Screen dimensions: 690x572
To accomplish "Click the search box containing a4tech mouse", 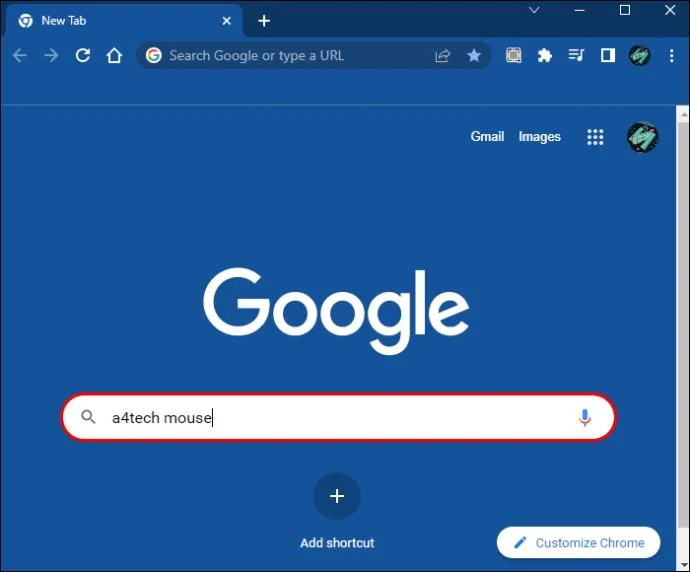I will click(x=338, y=417).
